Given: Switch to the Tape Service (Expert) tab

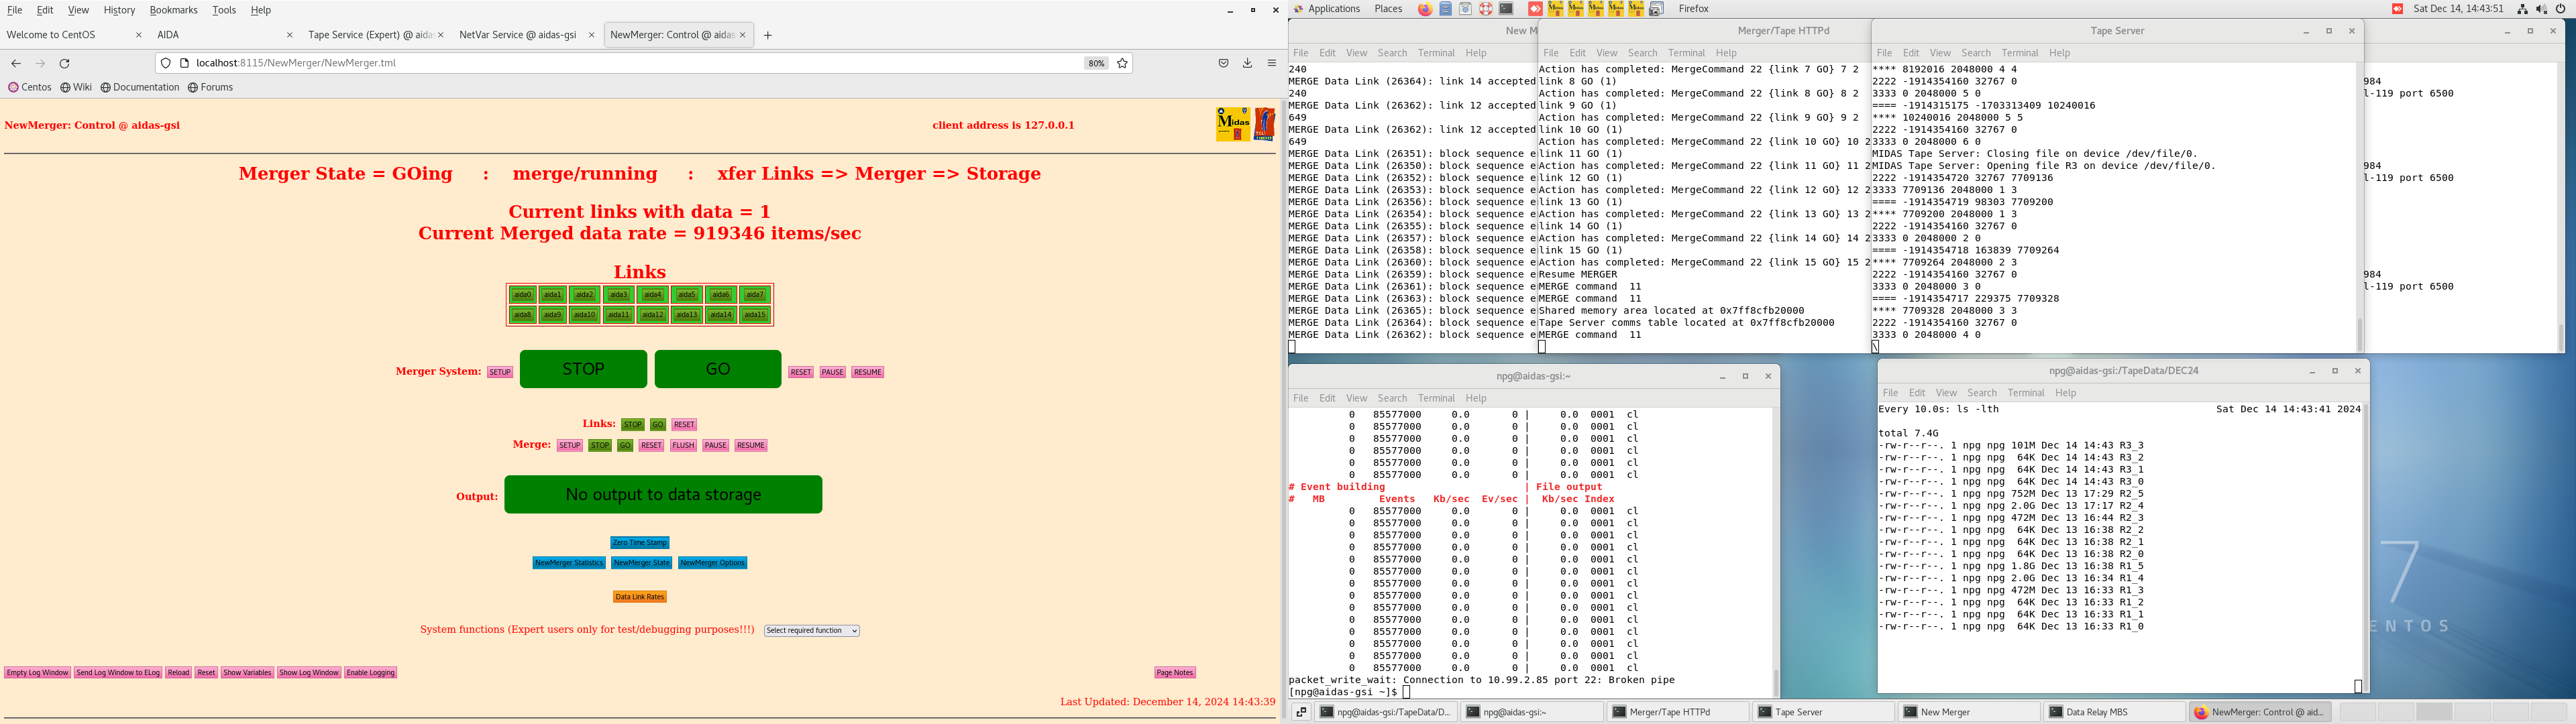Looking at the screenshot, I should pyautogui.click(x=369, y=35).
